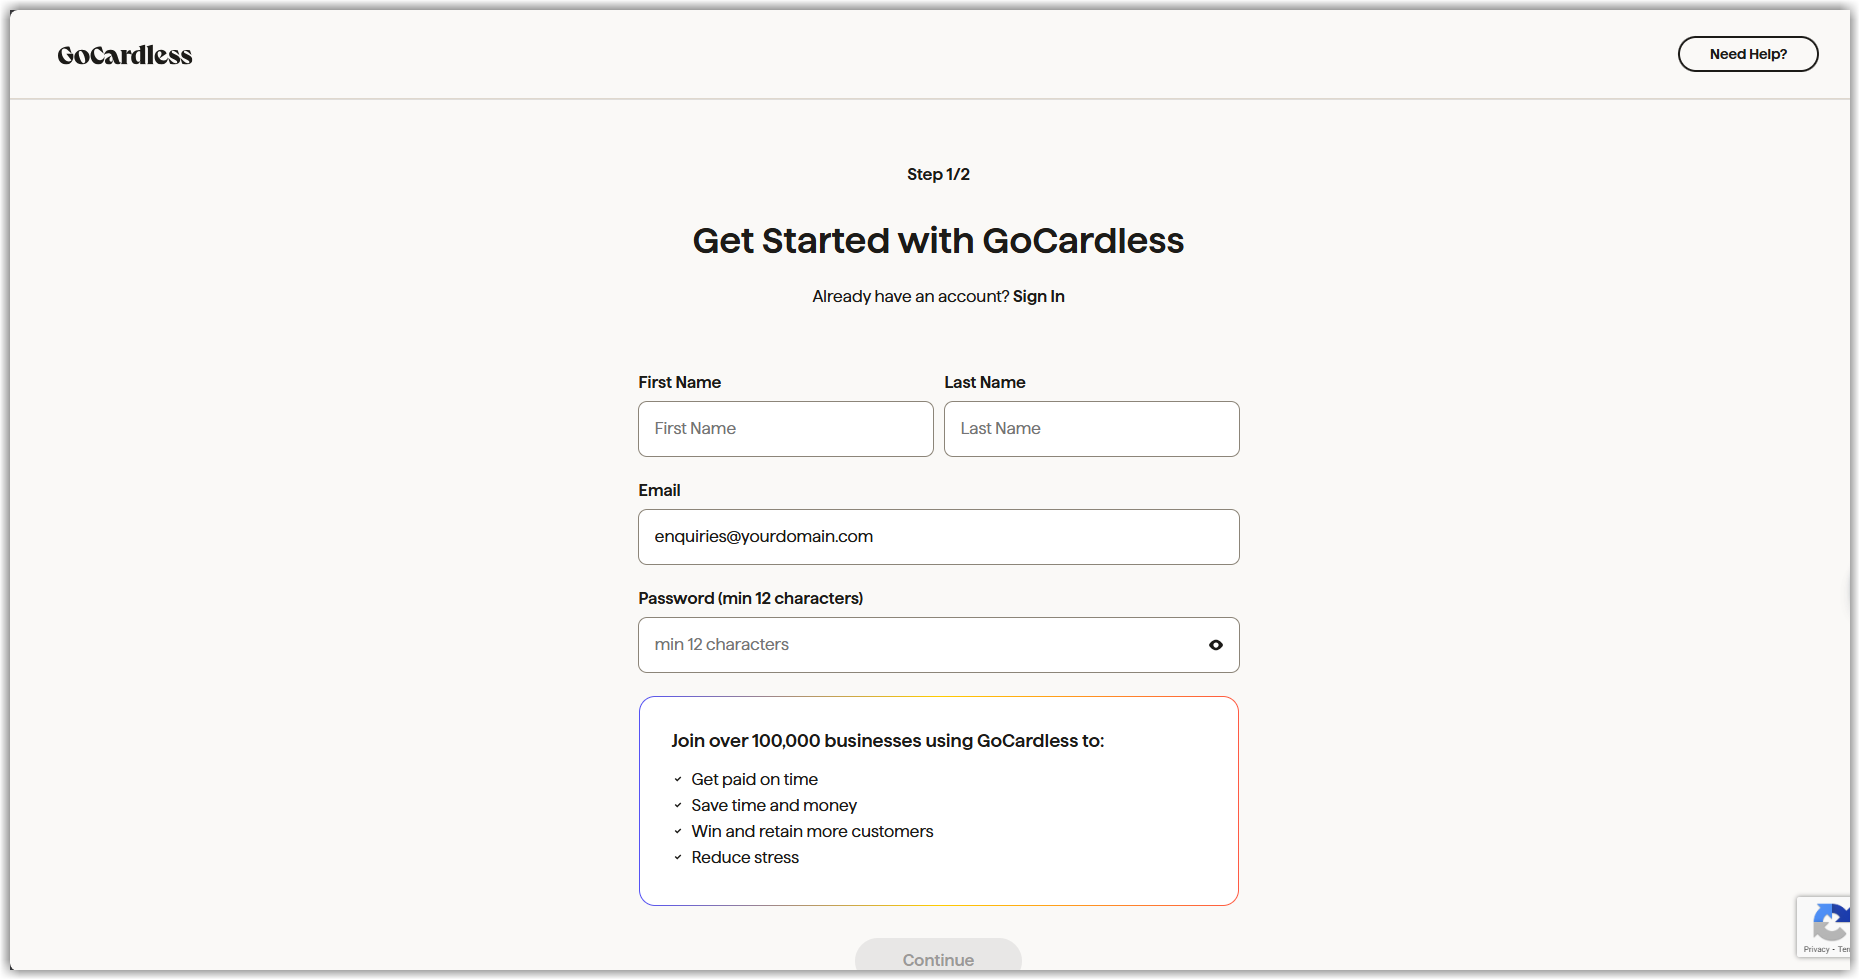Open the Need Help? button
The image size is (1860, 980).
point(1748,54)
